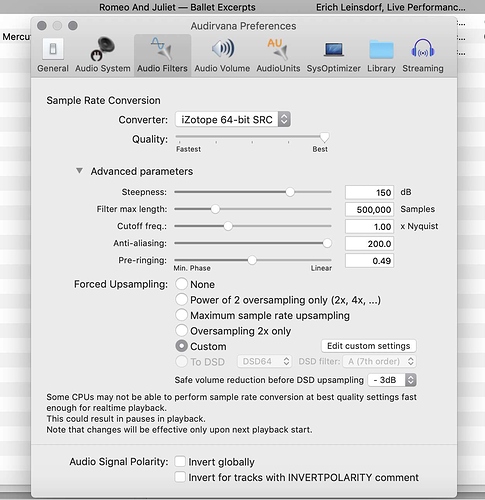Select Power of 2 oversampling only option
Viewport: 485px width, 500px height.
[x=181, y=300]
